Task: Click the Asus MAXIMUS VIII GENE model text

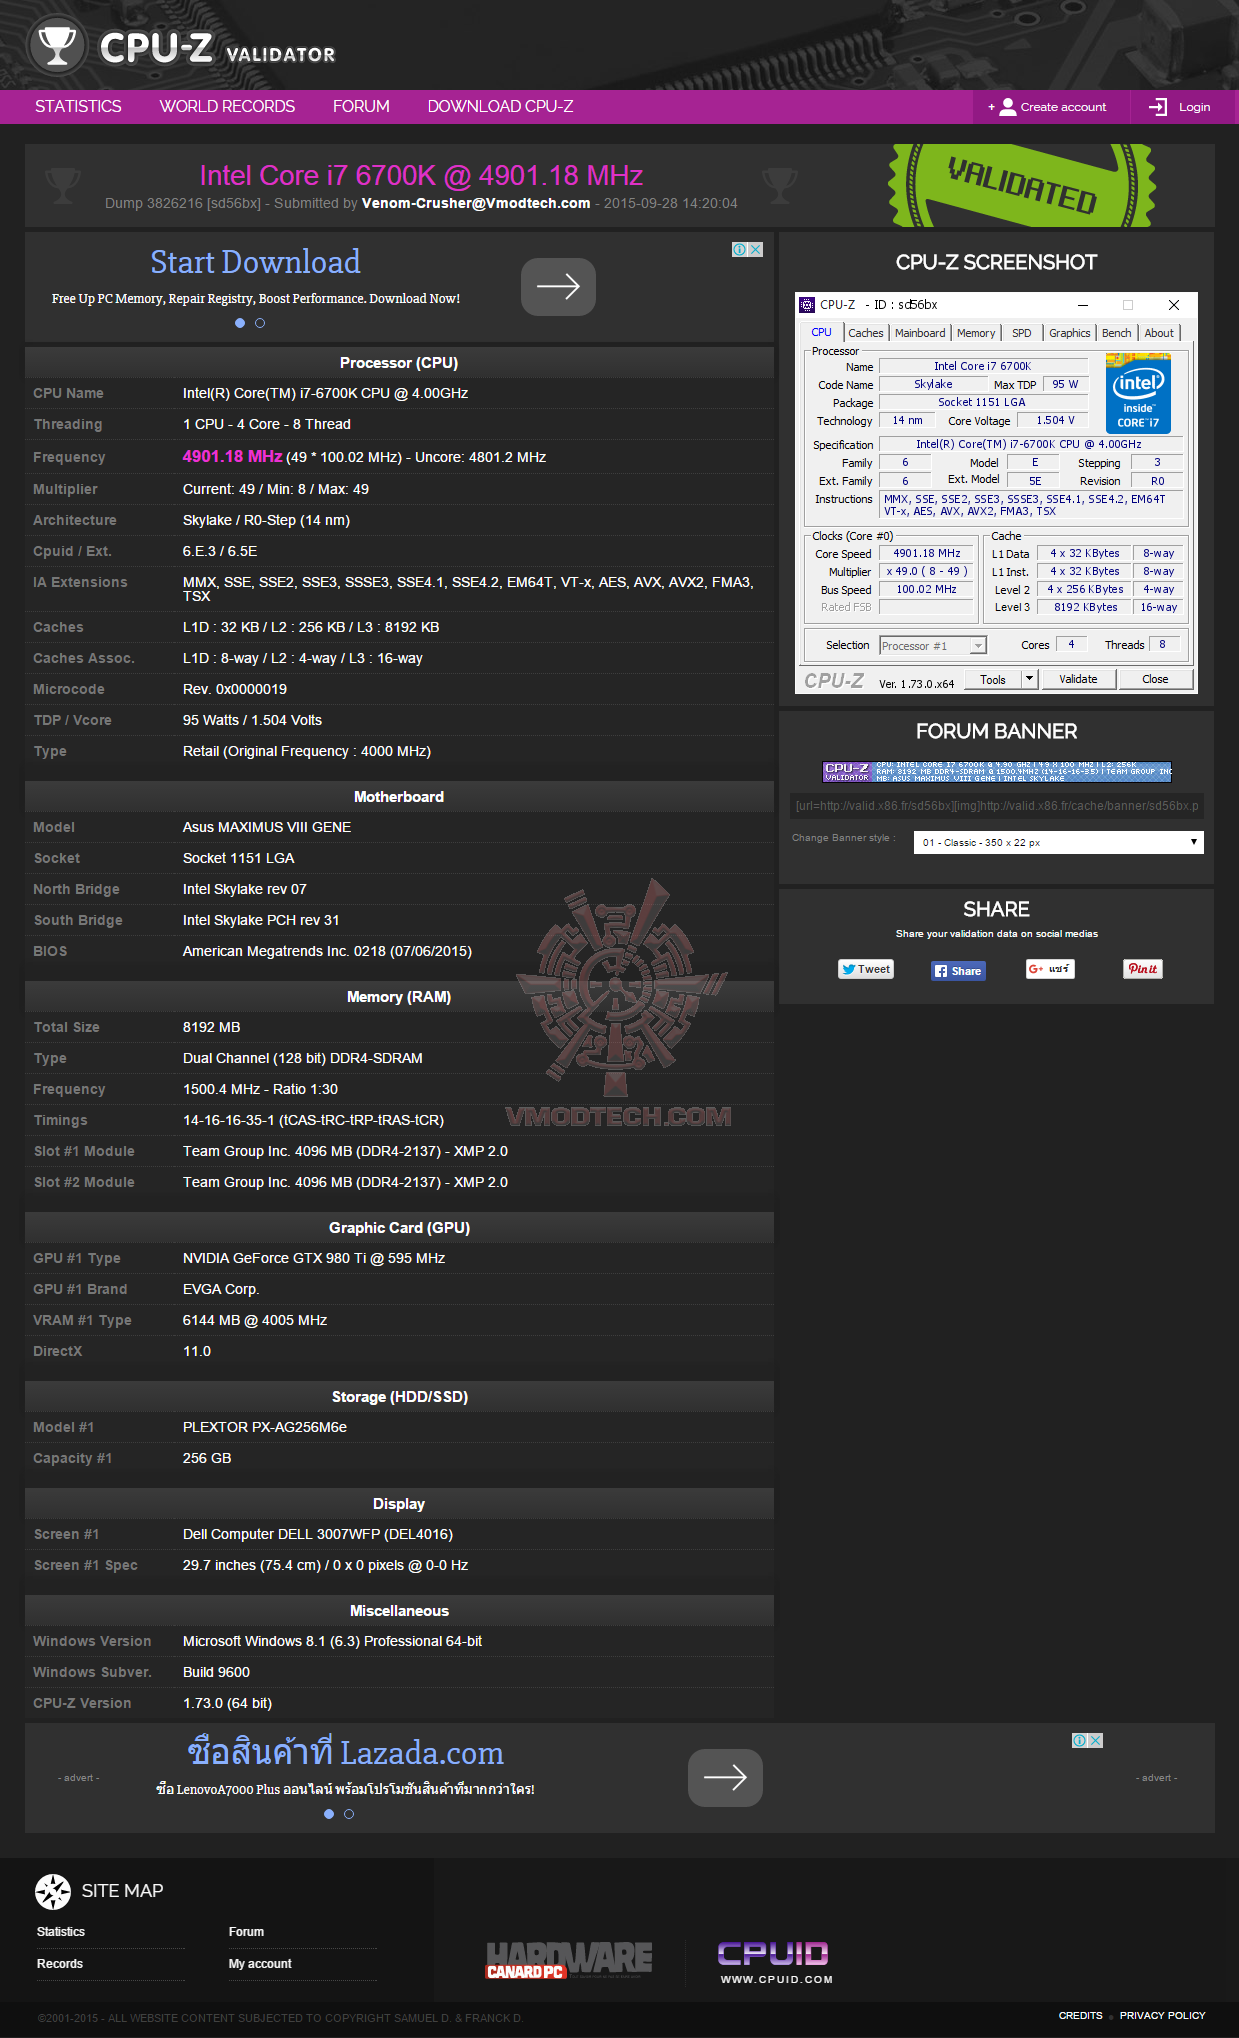Action: (267, 827)
